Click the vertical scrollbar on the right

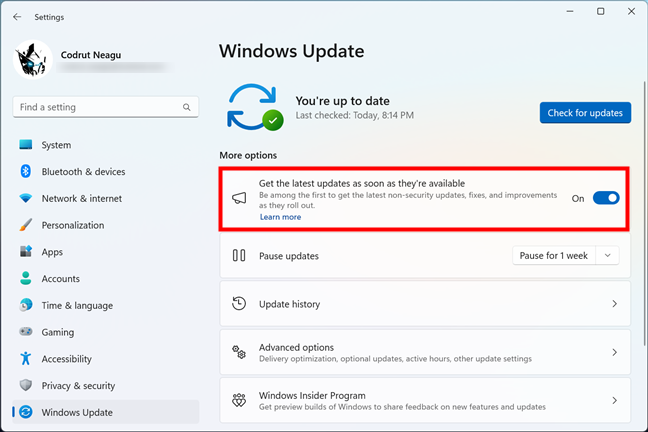pos(645,213)
